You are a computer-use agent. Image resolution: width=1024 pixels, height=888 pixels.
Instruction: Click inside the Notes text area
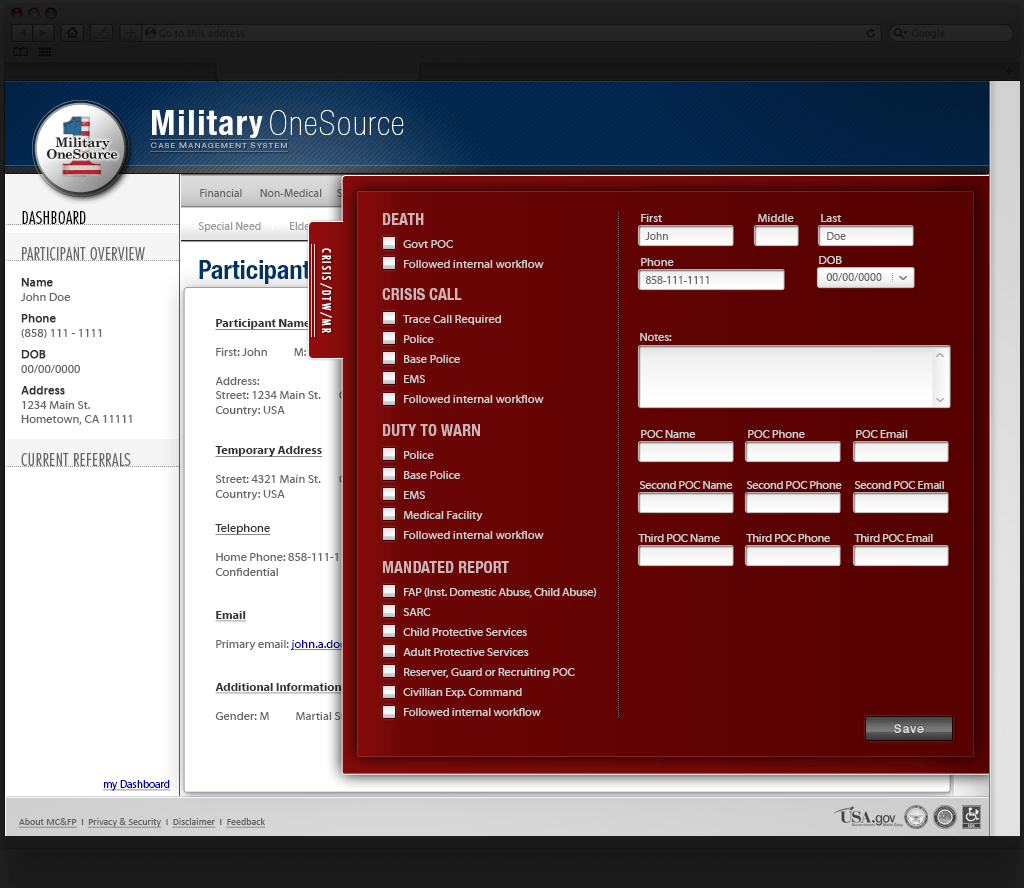[x=790, y=377]
